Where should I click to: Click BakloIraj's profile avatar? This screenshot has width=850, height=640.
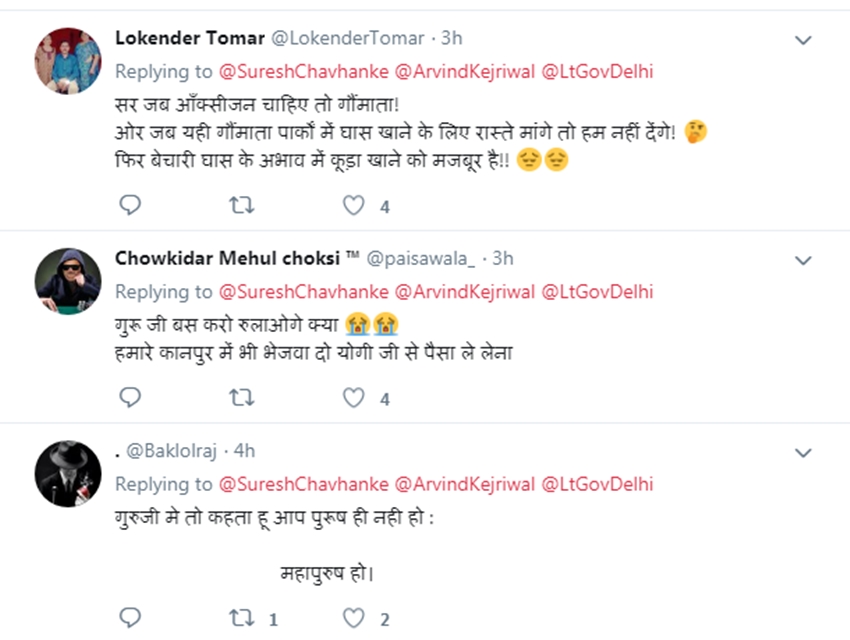pyautogui.click(x=68, y=471)
